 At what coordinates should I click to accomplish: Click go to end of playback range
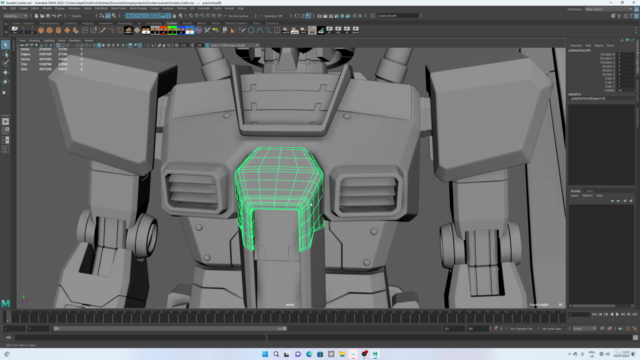point(634,314)
